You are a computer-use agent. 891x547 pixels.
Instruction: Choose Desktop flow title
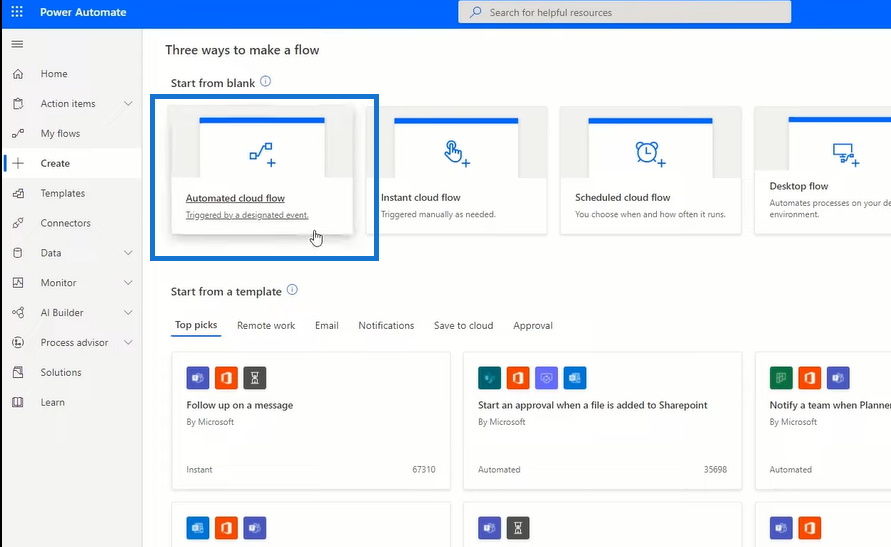coord(798,186)
